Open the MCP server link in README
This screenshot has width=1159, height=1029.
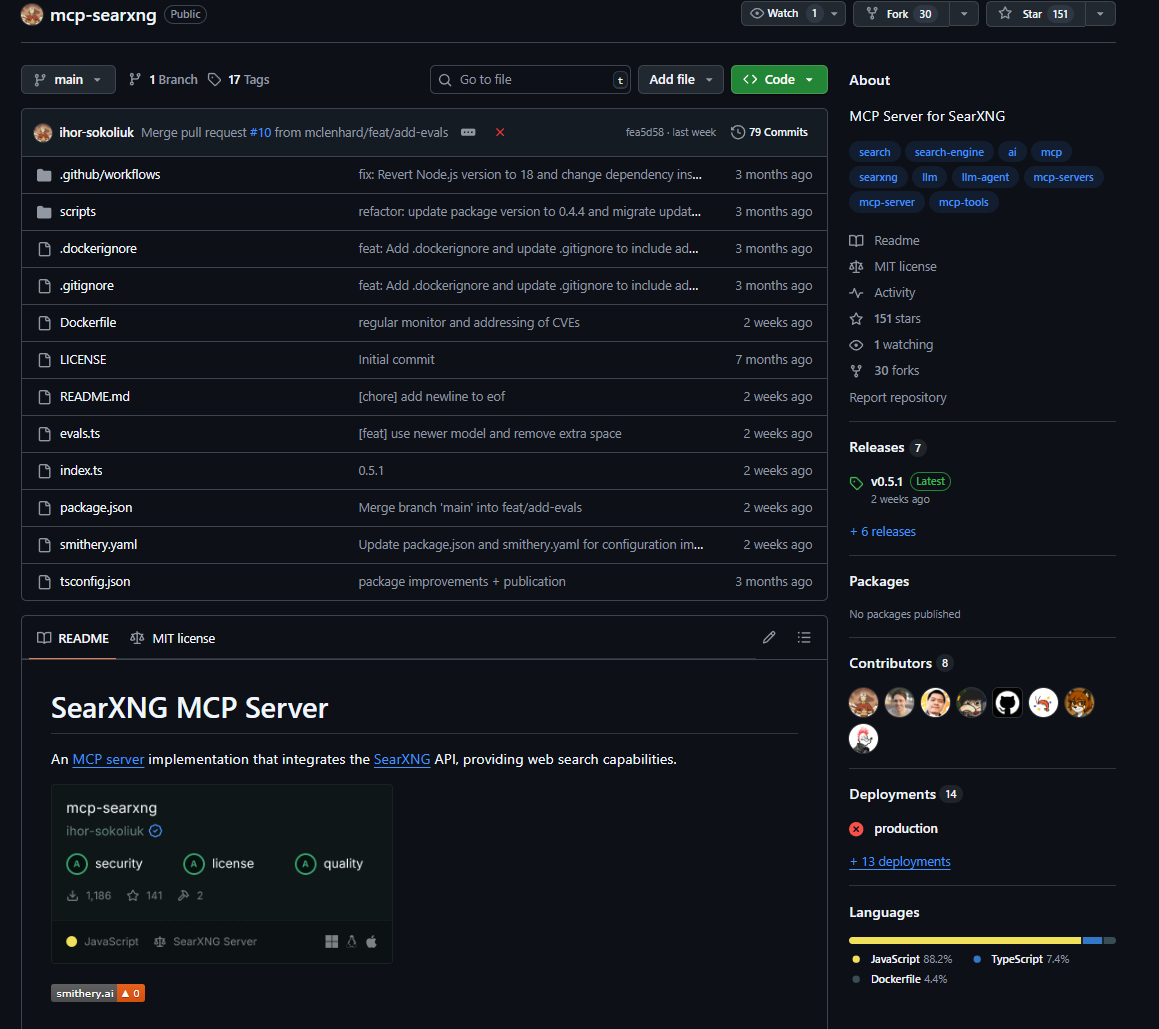108,759
